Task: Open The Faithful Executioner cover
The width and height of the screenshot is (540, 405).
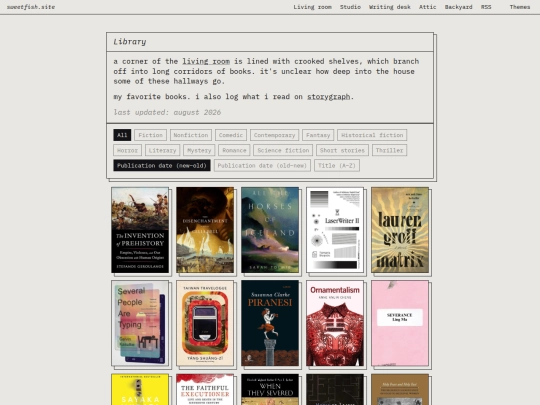Action: click(205, 389)
